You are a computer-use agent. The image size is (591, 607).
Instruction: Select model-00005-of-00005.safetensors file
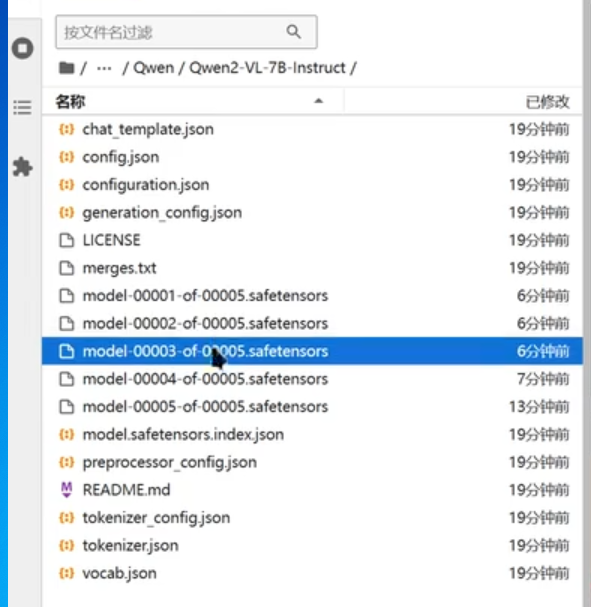click(312, 407)
